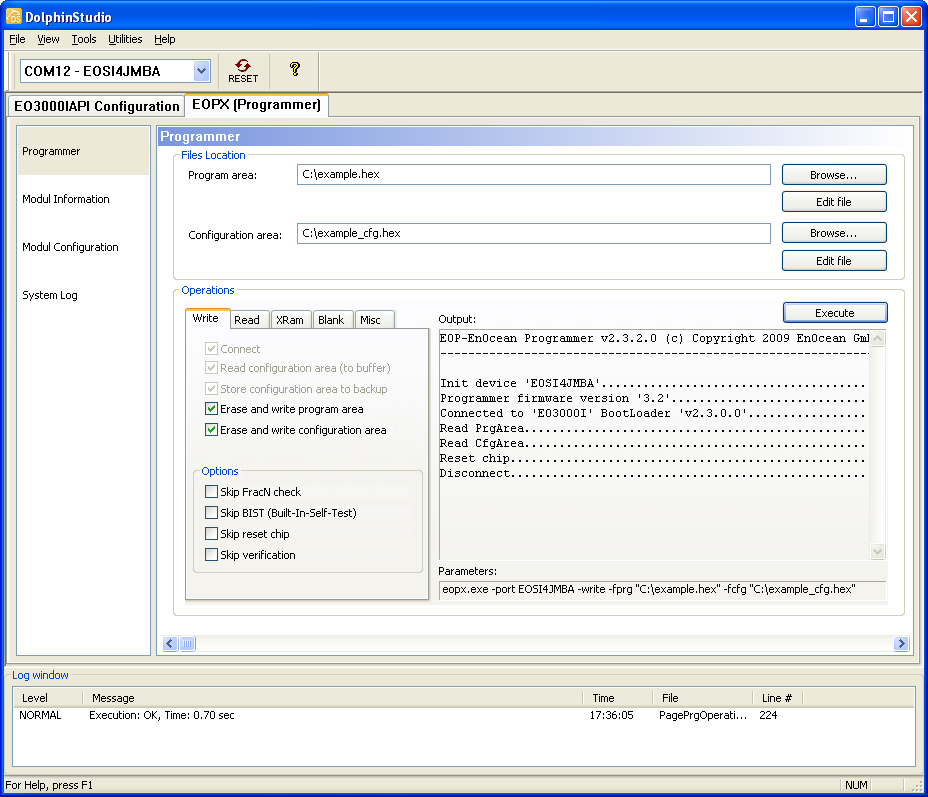Image resolution: width=928 pixels, height=797 pixels.
Task: Click the Message column header in Log window
Action: point(333,698)
